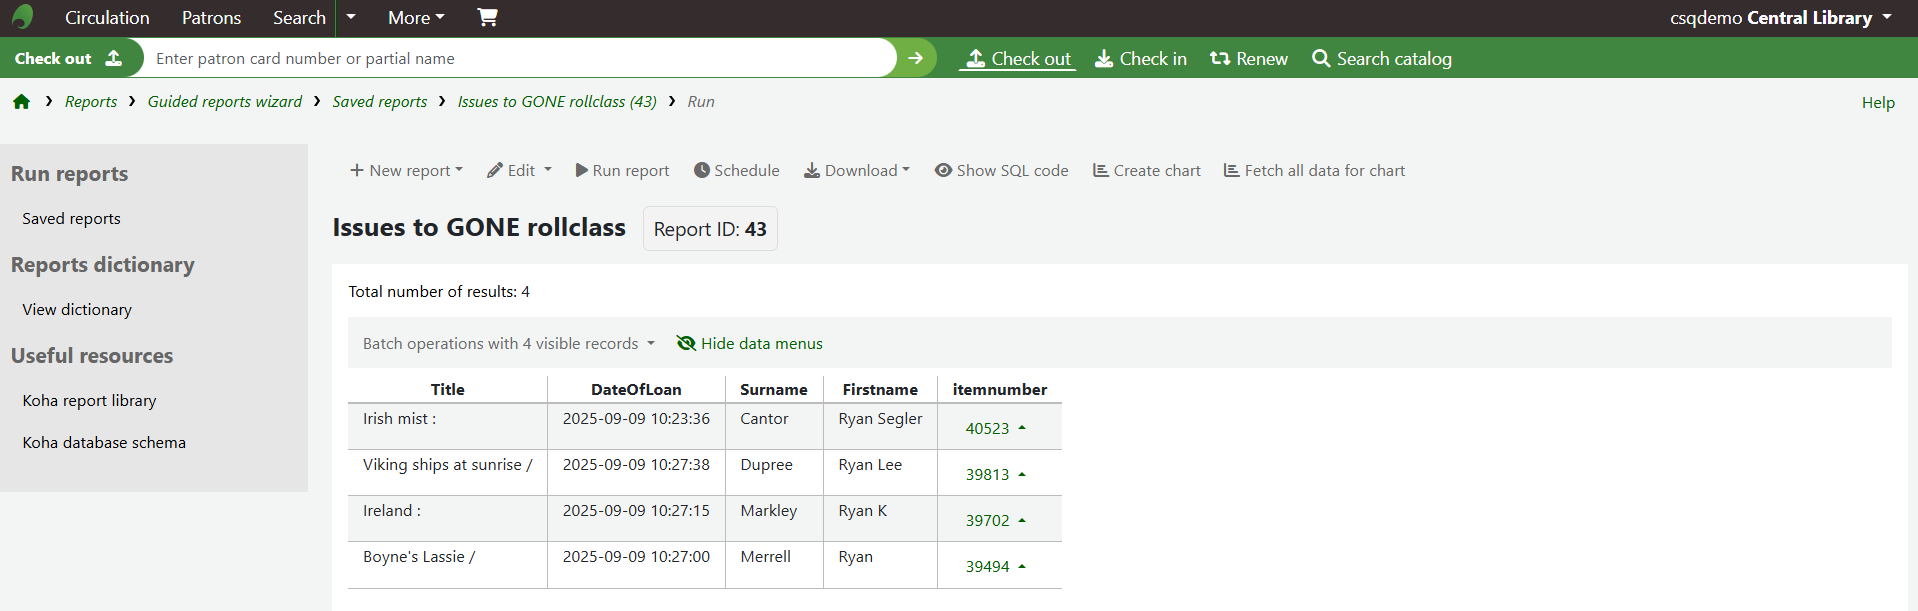Open the Edit dropdown menu
Screen dimensions: 1918x611
pos(519,171)
